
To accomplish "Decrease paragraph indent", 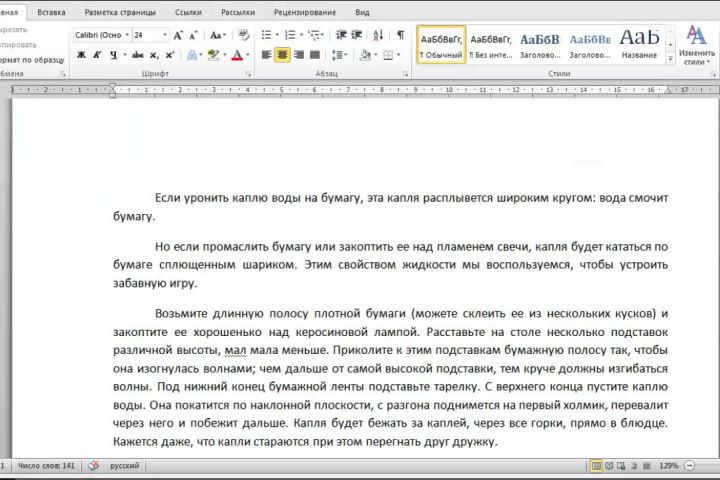I will click(x=341, y=35).
